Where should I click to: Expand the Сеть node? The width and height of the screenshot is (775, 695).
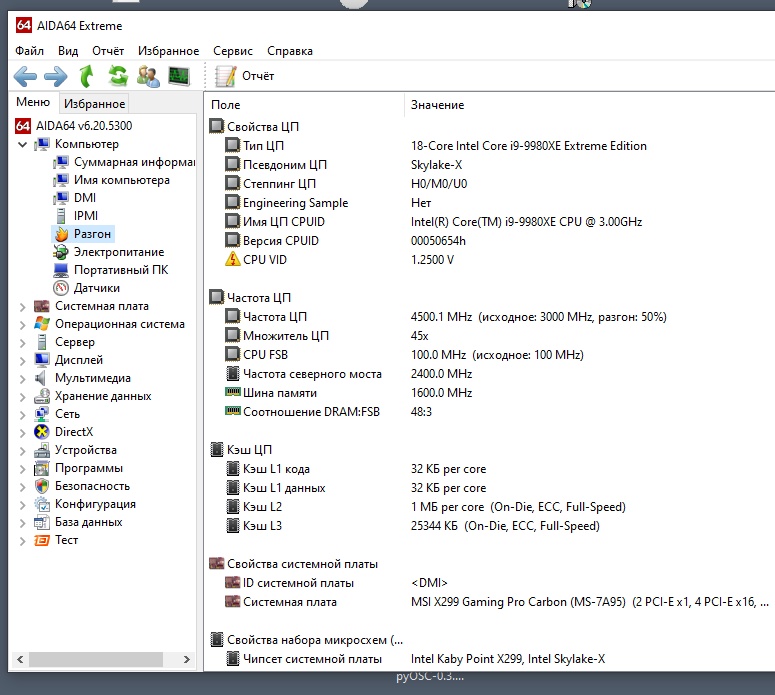pyautogui.click(x=22, y=415)
